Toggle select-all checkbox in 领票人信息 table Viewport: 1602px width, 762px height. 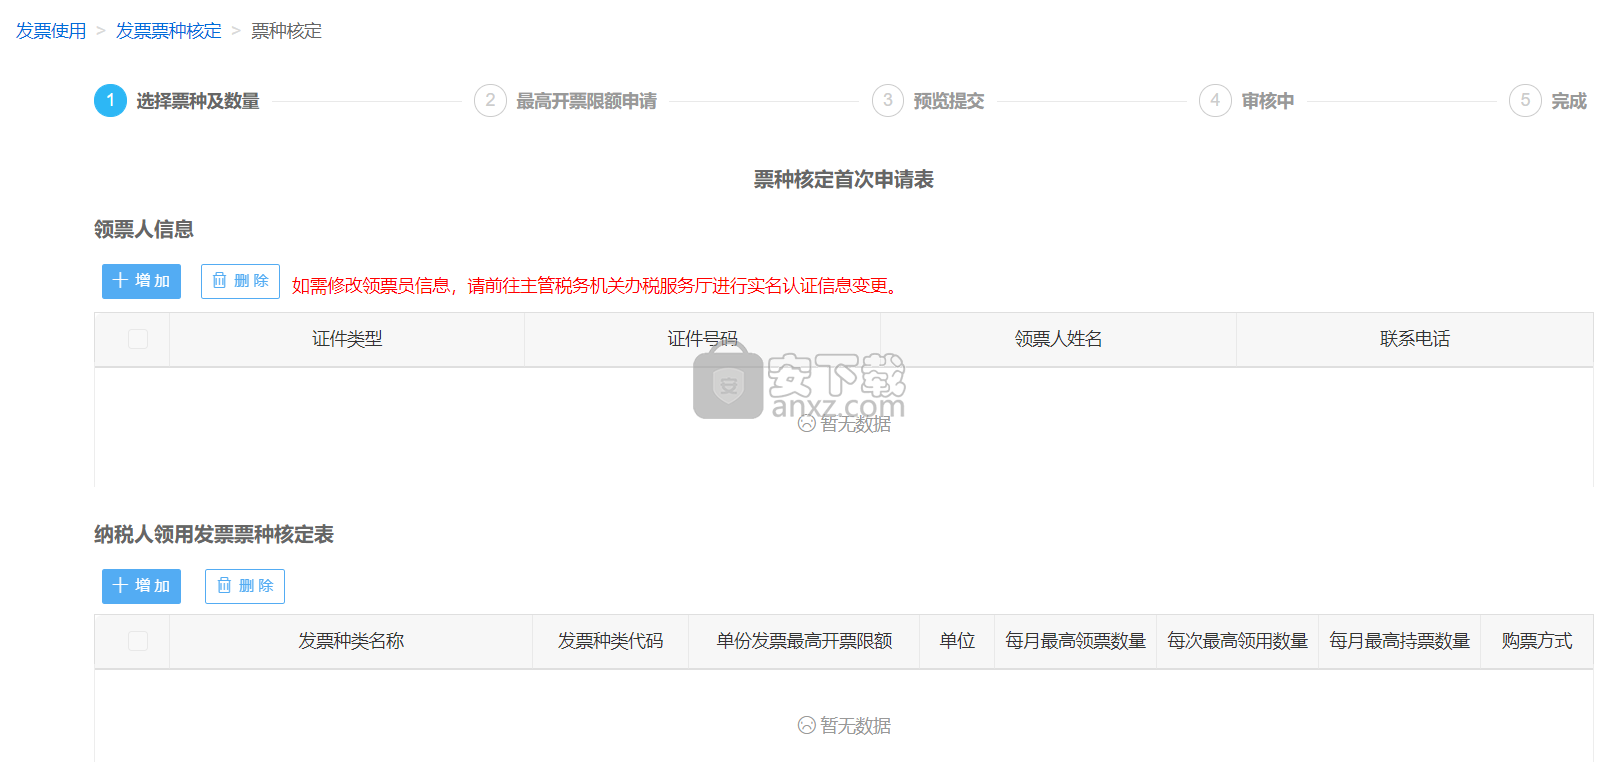(138, 339)
